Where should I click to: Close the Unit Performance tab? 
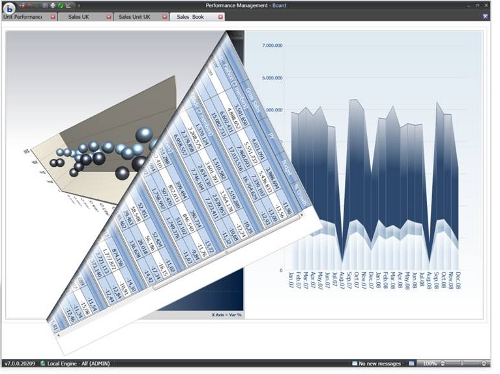pyautogui.click(x=53, y=17)
